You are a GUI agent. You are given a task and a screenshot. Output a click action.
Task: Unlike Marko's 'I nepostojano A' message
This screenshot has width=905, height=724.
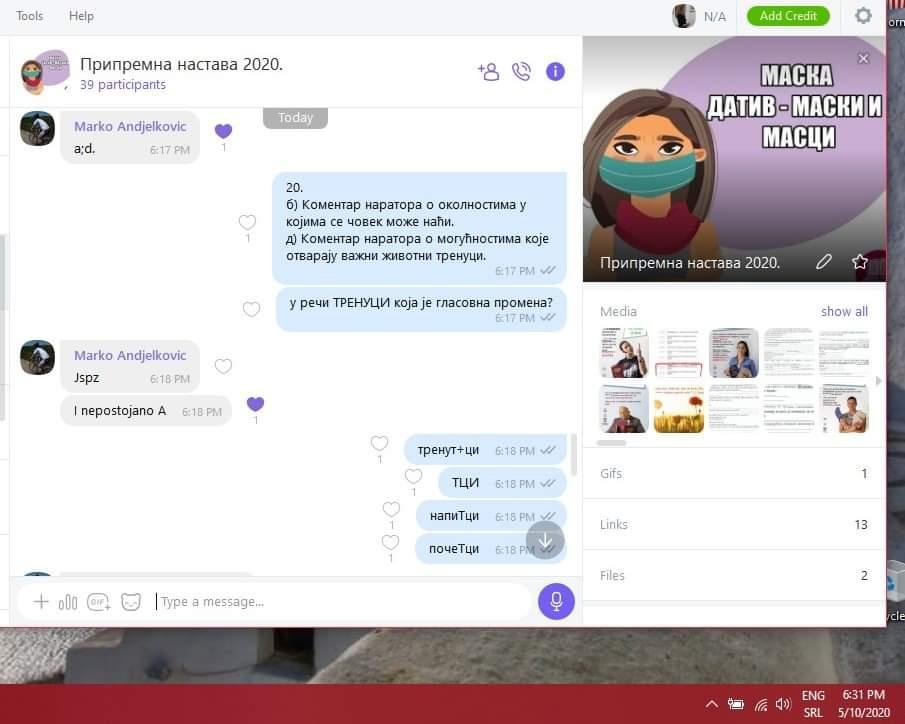tap(255, 404)
